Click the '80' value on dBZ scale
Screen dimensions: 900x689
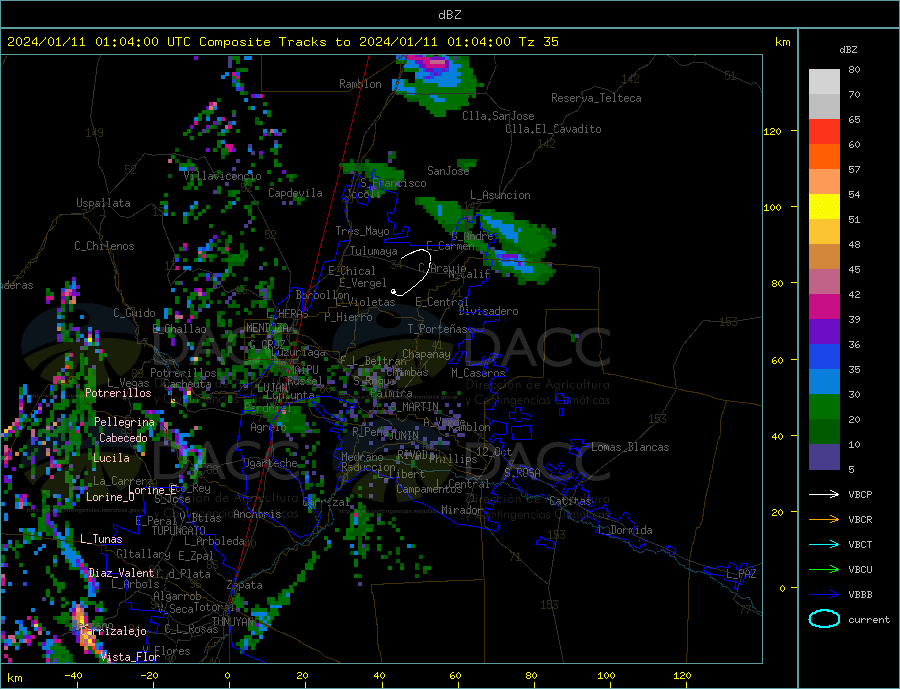point(854,69)
